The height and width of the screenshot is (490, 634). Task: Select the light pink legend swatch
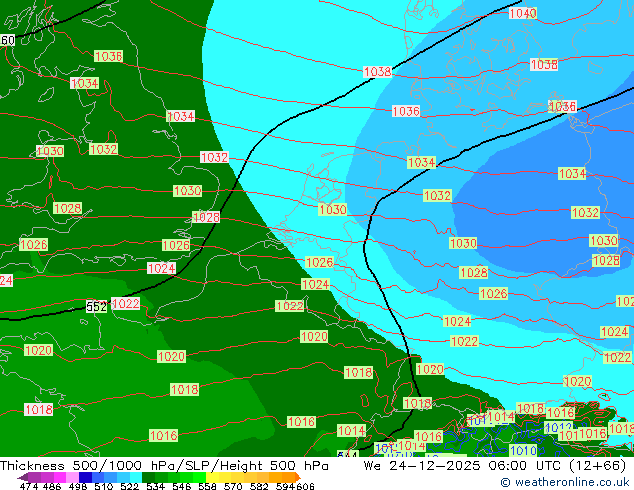coord(72,477)
